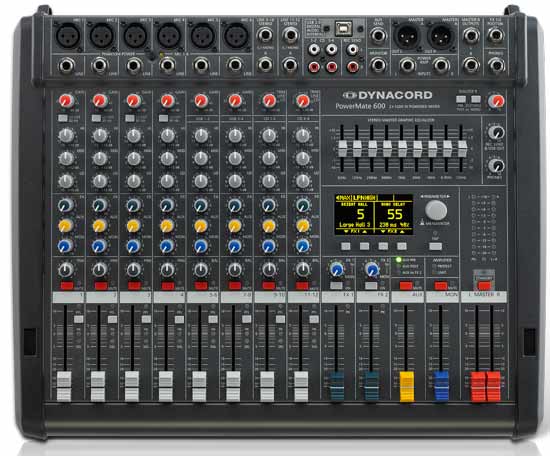The height and width of the screenshot is (456, 550).
Task: Click the LINE jack under MIC 2
Action: [100, 65]
